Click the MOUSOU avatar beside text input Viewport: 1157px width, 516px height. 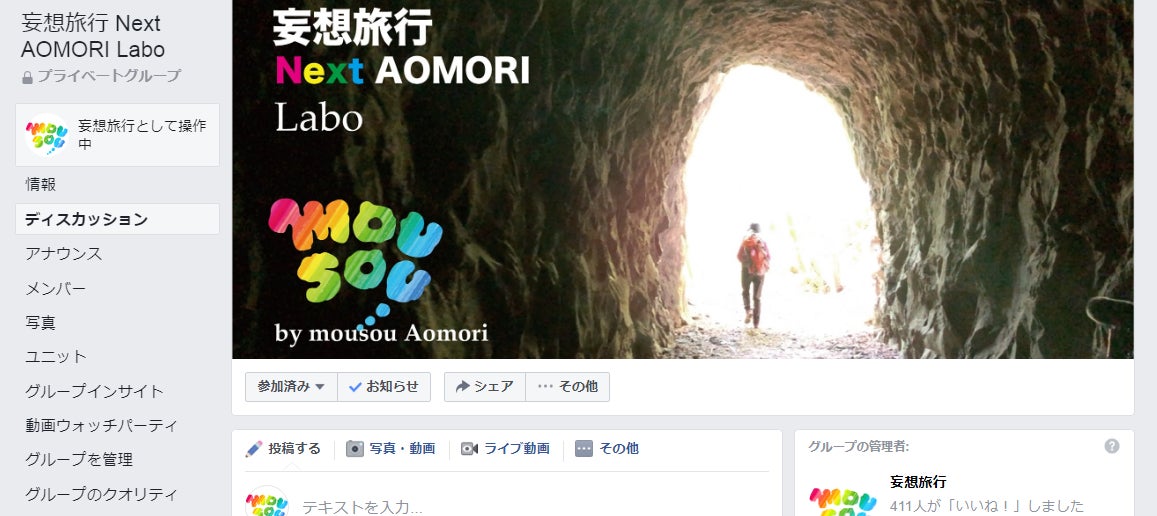pos(266,502)
